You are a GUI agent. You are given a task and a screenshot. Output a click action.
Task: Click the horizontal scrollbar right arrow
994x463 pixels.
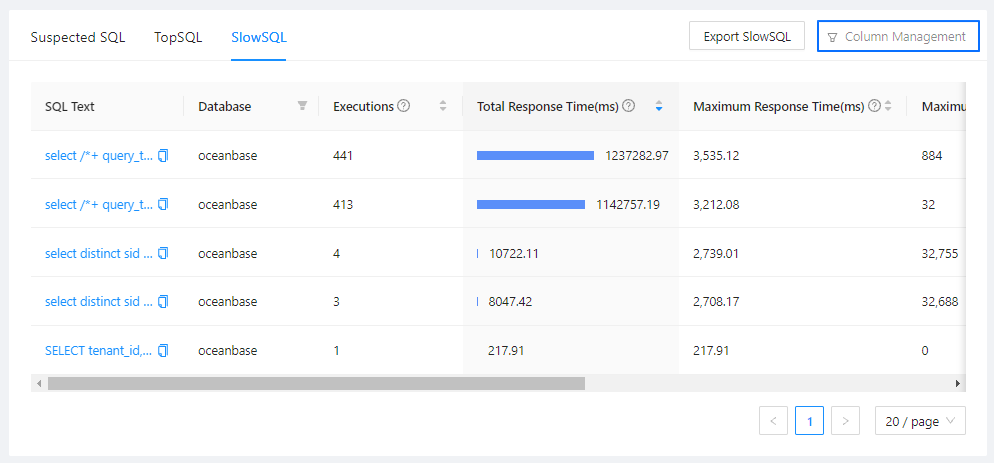coord(958,383)
